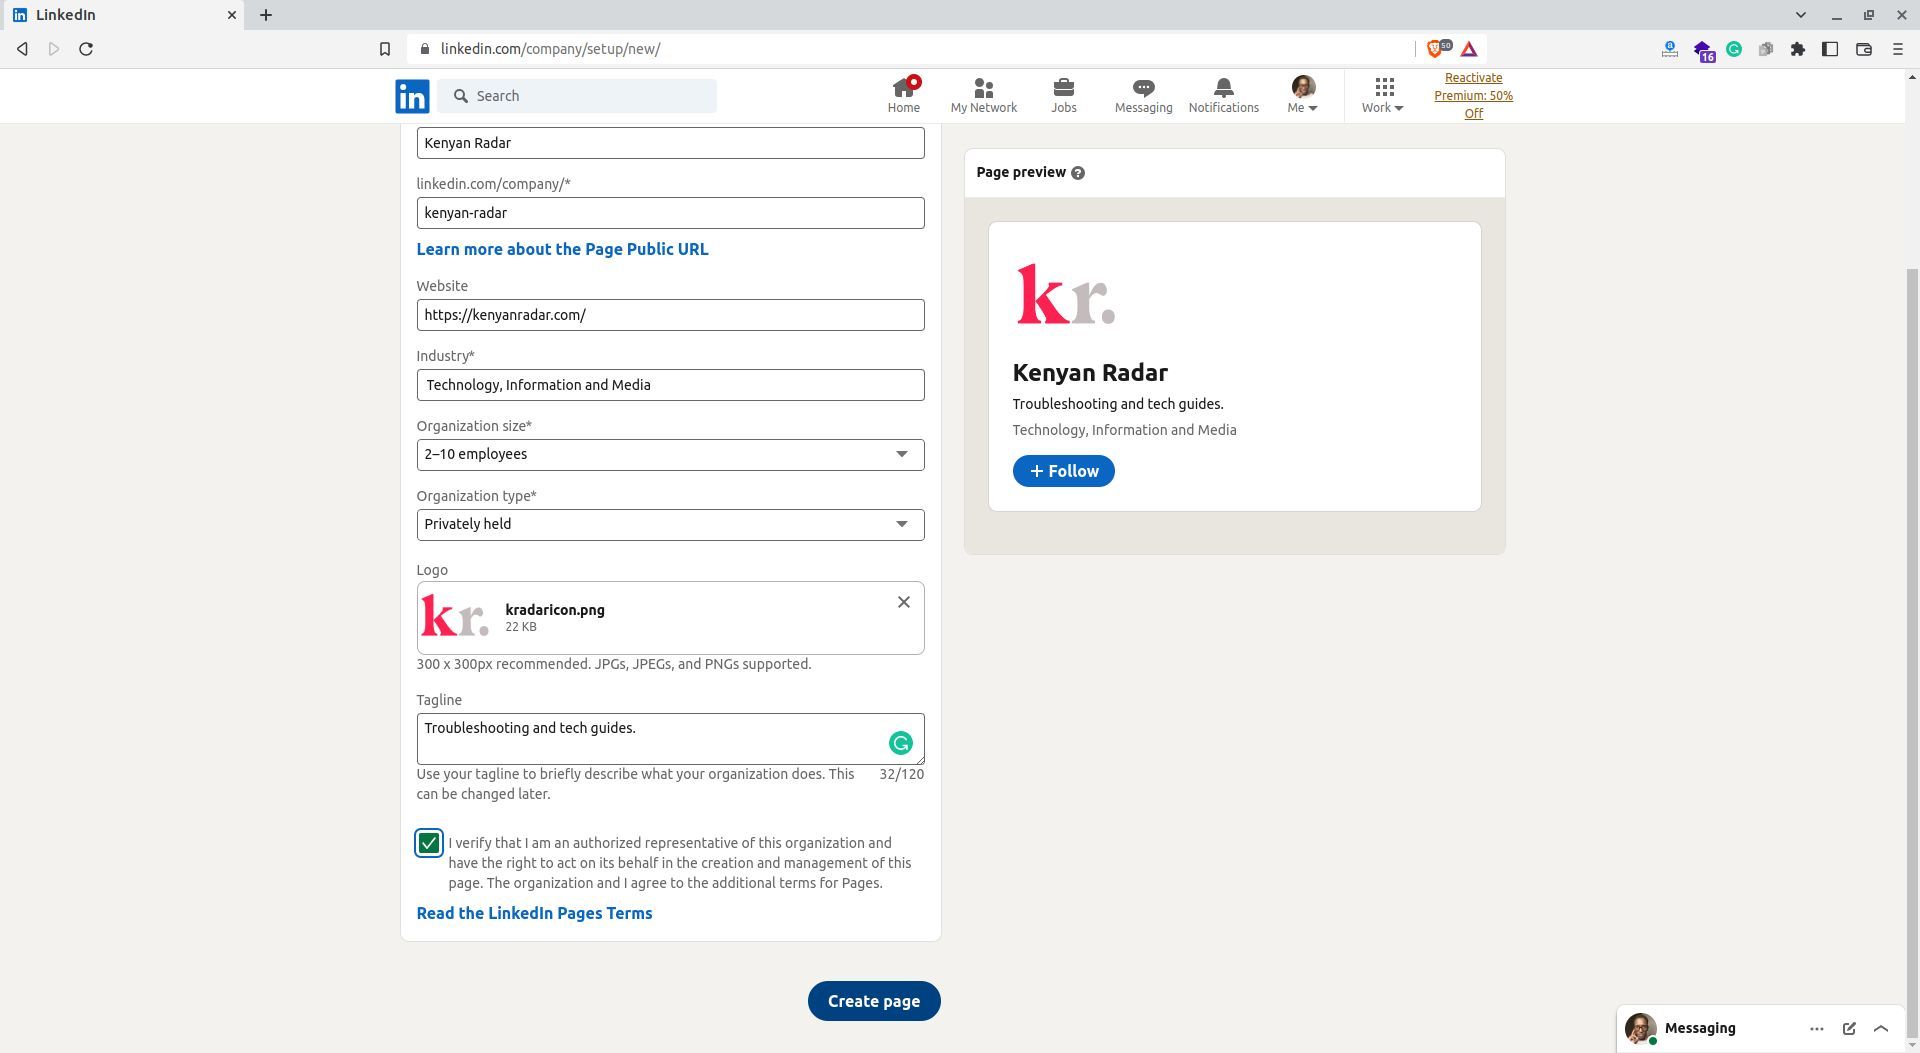Expand the Organization type dropdown
Viewport: 1920px width, 1053px height.
coord(901,524)
